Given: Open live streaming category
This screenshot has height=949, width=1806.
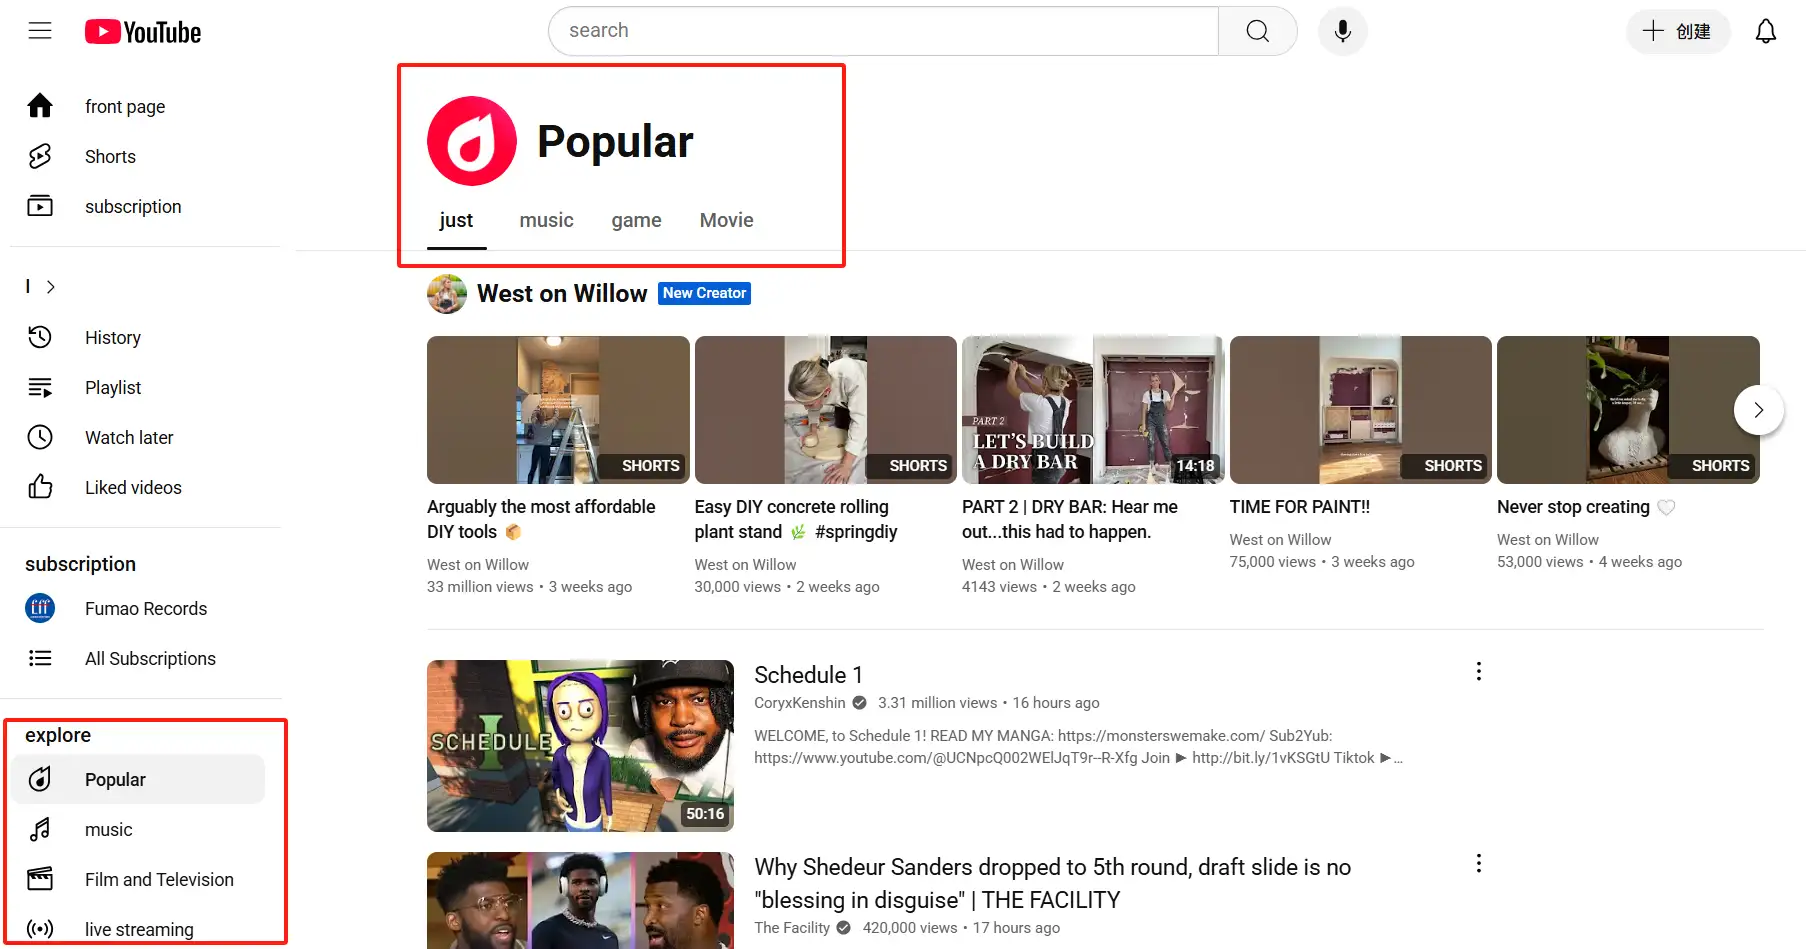Looking at the screenshot, I should click(140, 929).
